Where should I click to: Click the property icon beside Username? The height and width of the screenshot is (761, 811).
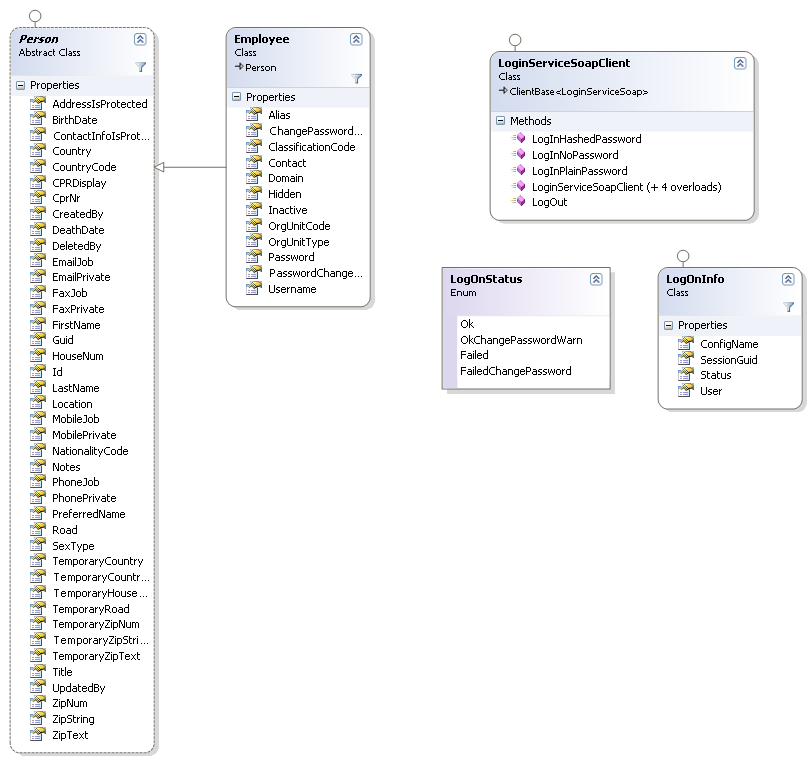[x=253, y=289]
